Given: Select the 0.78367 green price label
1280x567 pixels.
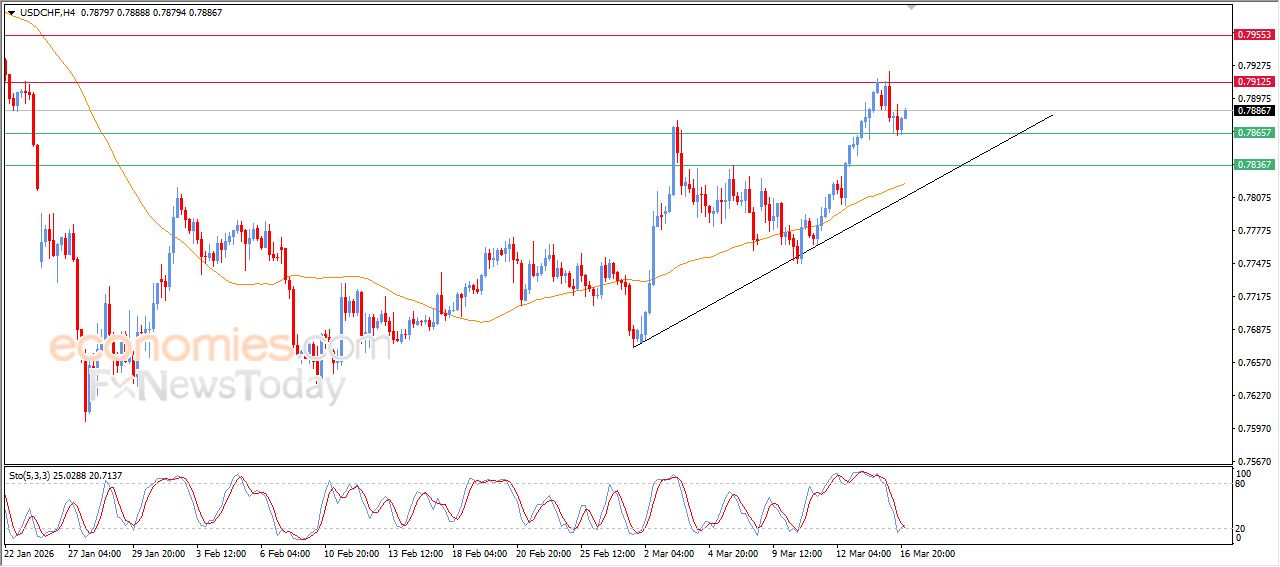Looking at the screenshot, I should (1254, 165).
